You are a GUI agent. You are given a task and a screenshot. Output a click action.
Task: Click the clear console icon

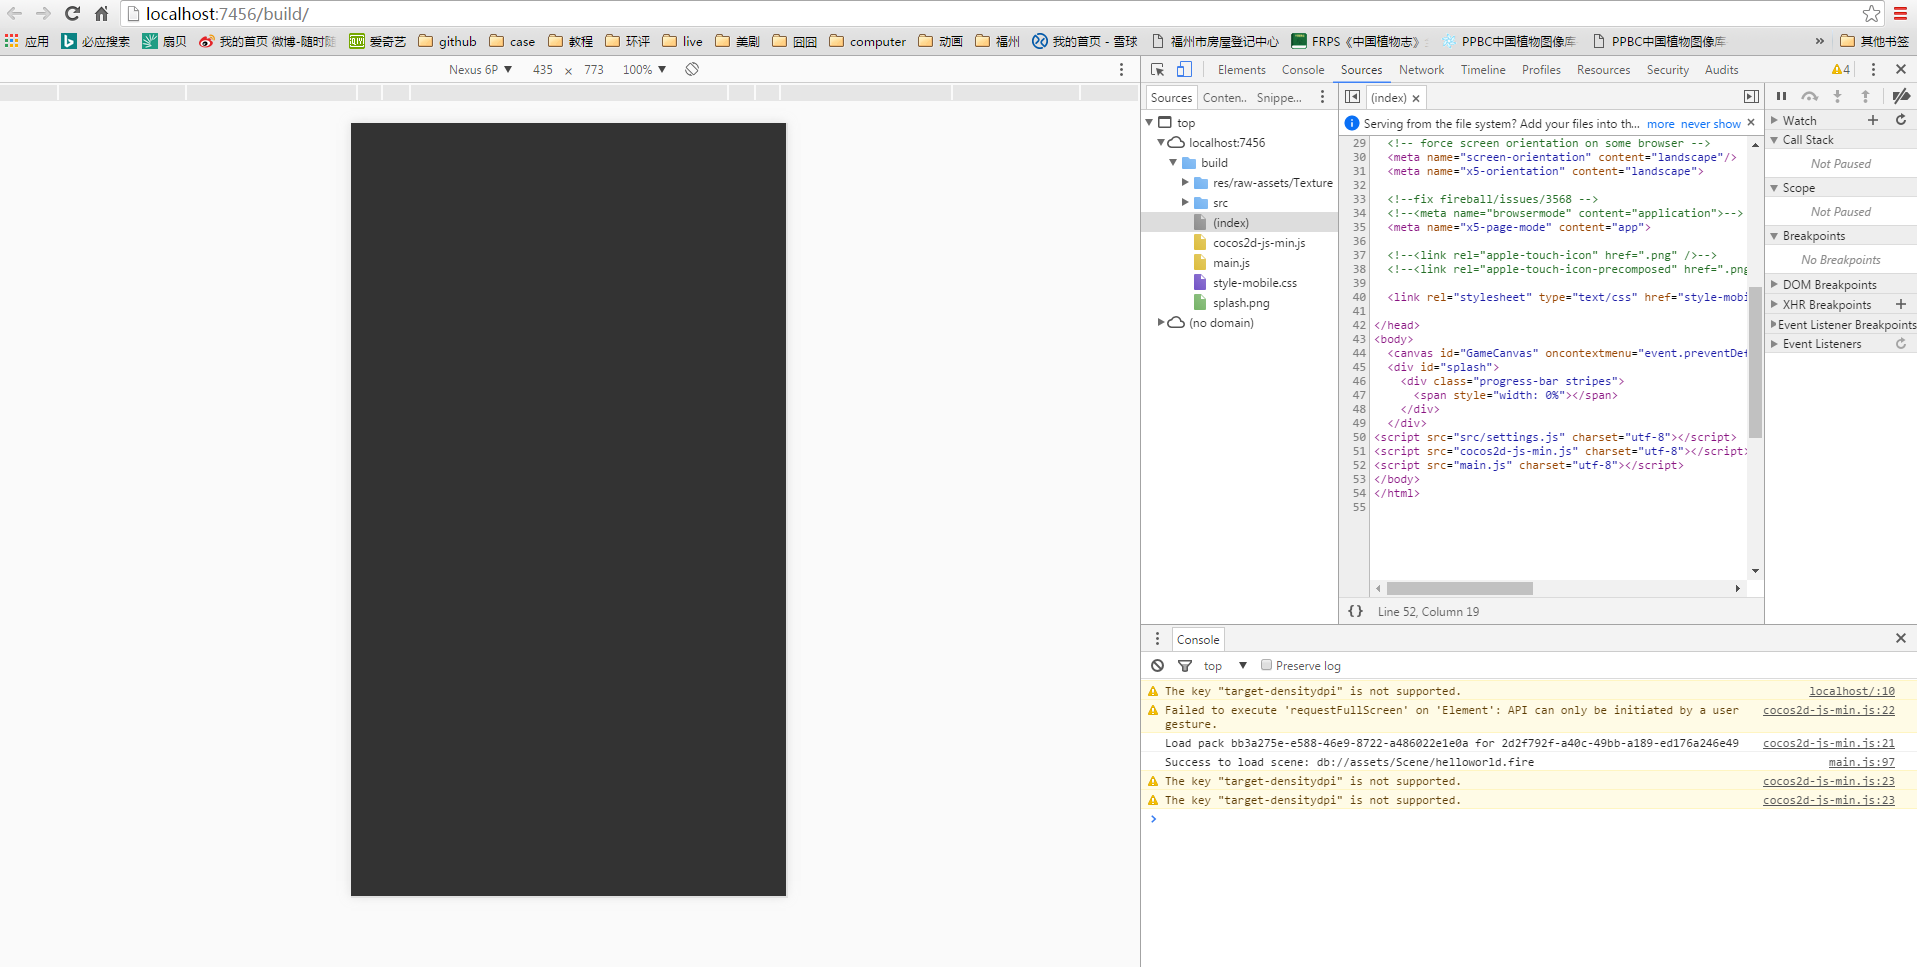(1157, 665)
